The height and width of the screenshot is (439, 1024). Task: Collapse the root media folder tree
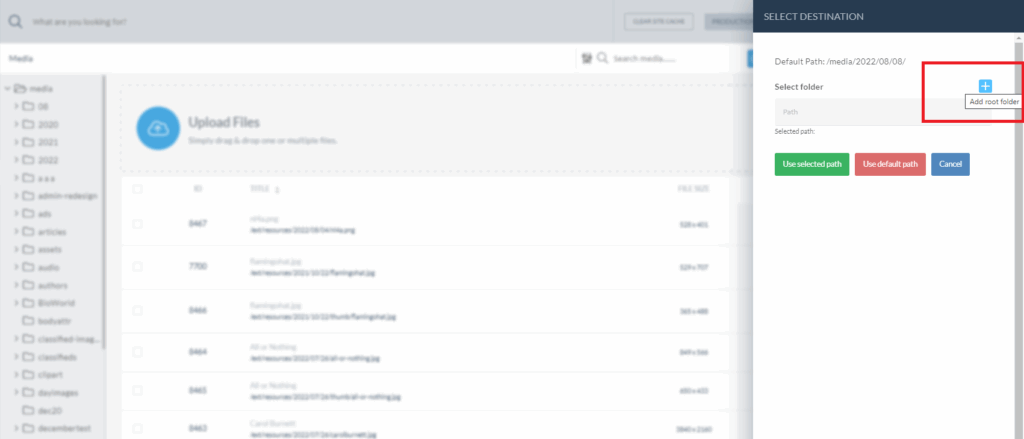click(7, 88)
